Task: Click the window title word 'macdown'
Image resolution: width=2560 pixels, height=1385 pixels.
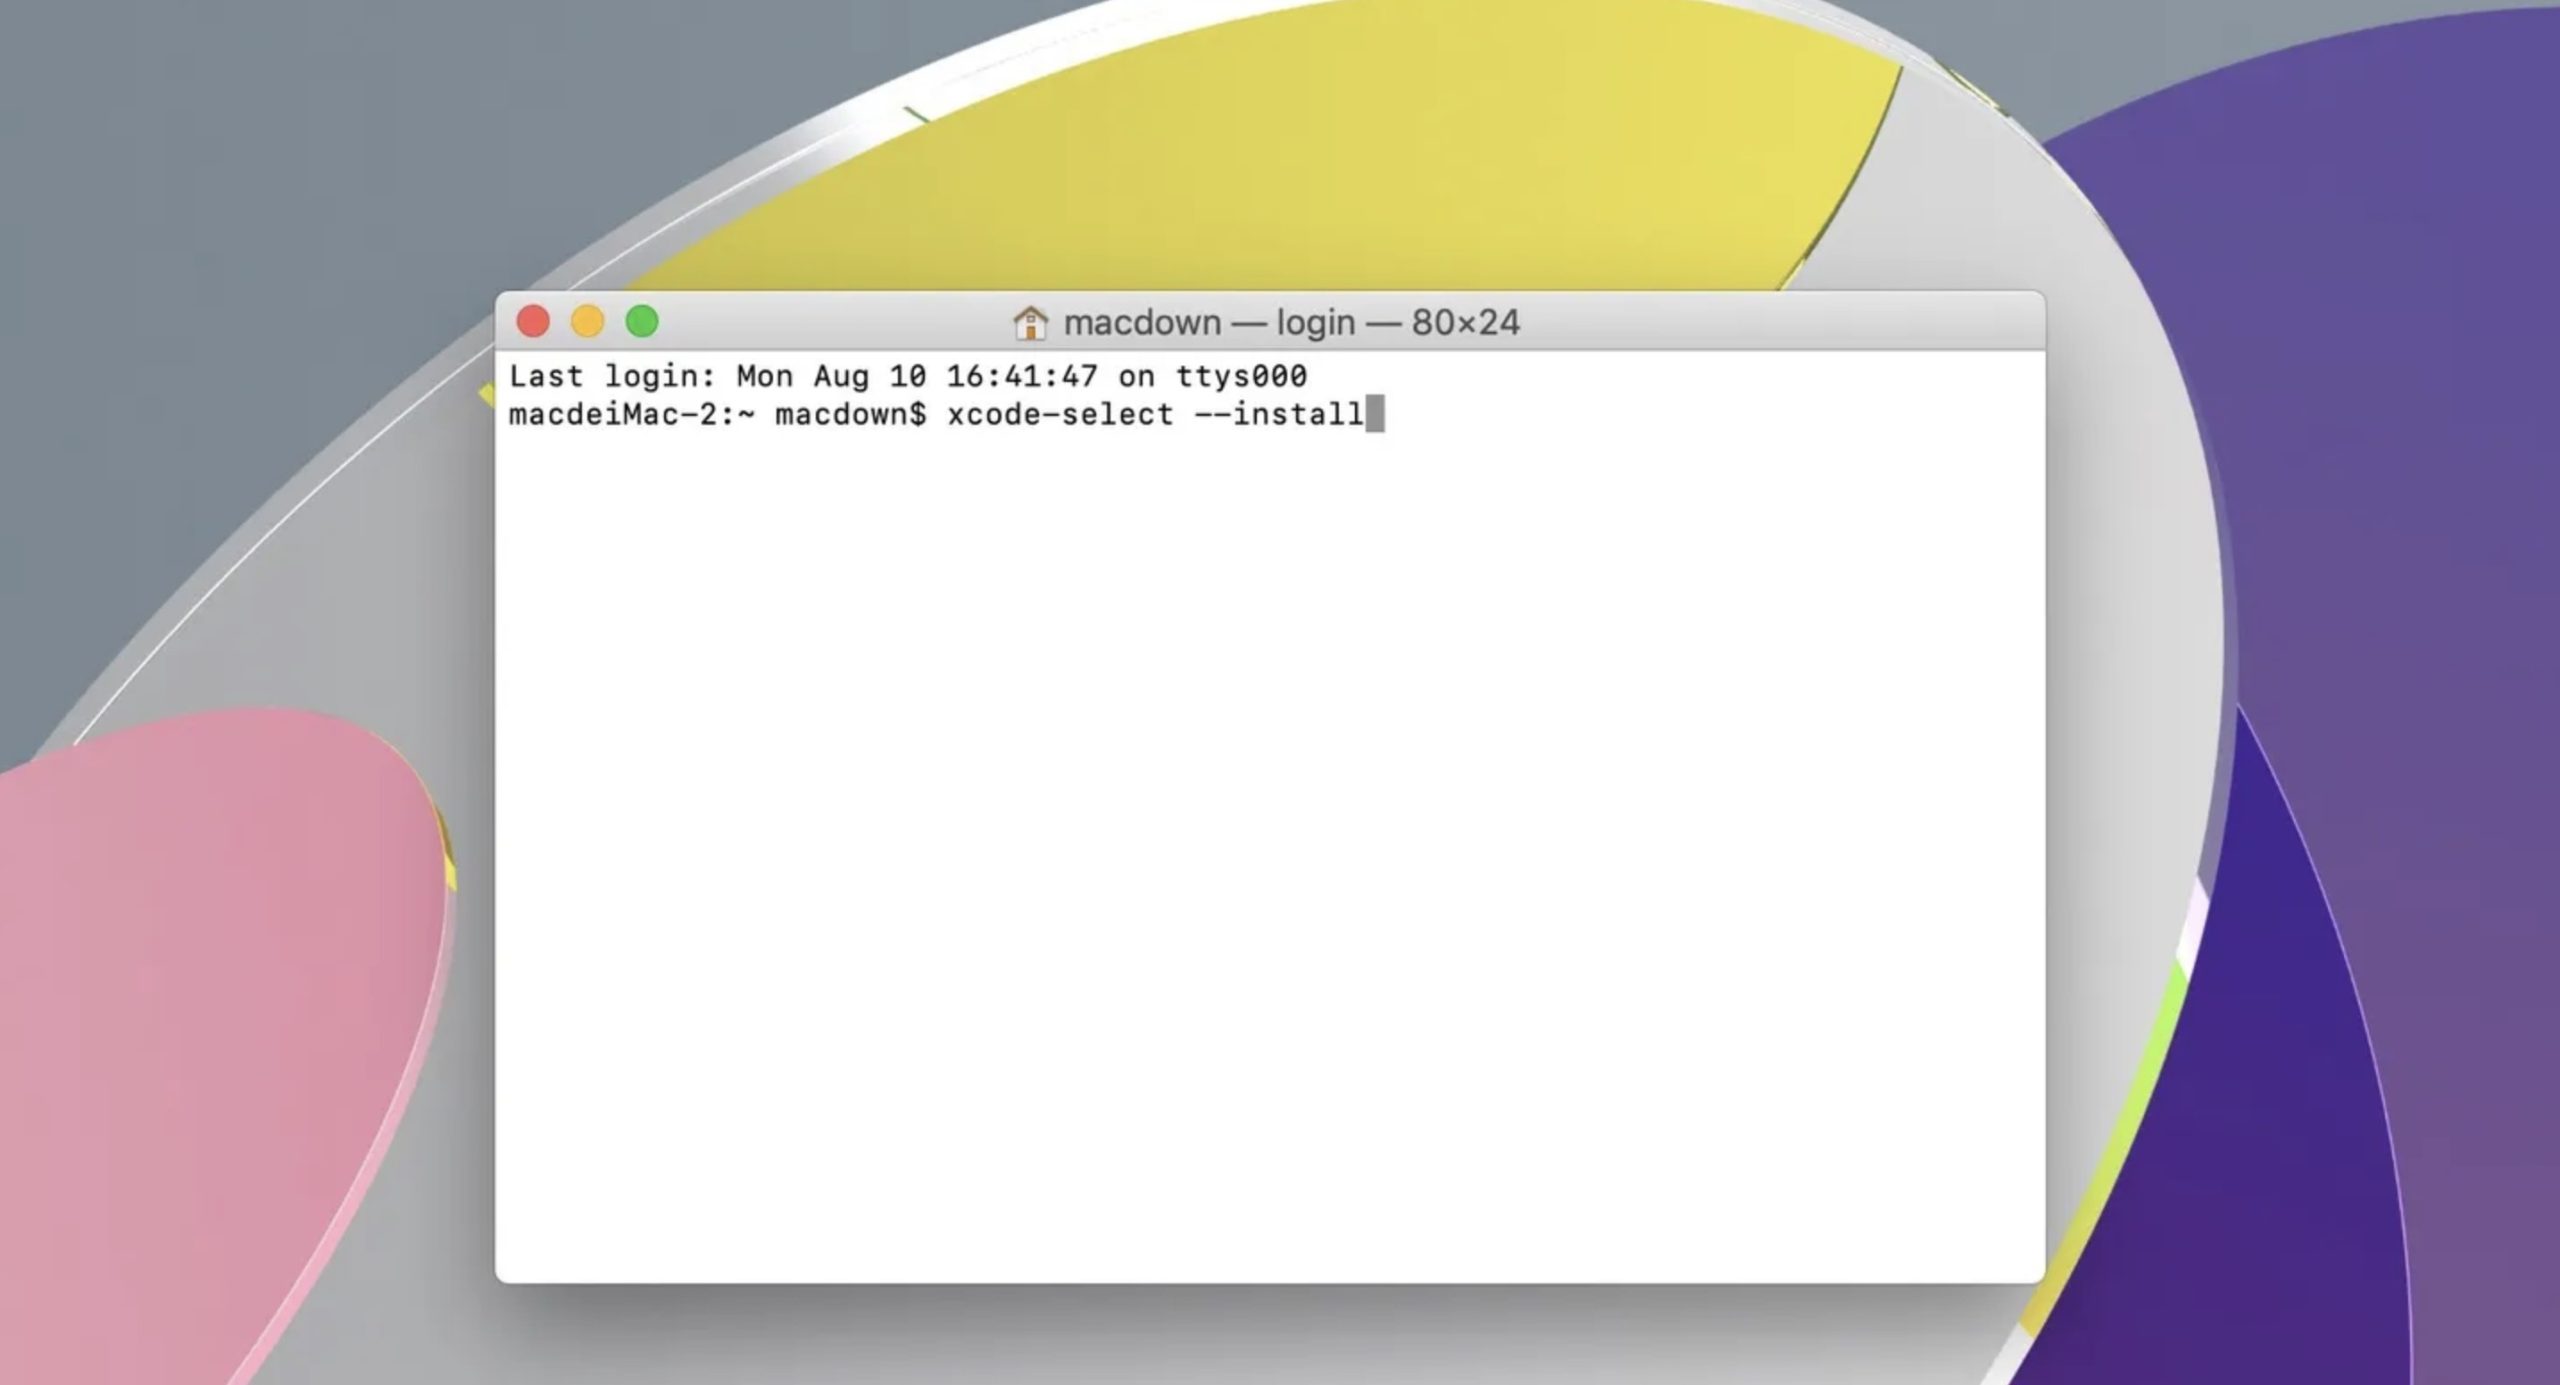Action: click(1142, 322)
